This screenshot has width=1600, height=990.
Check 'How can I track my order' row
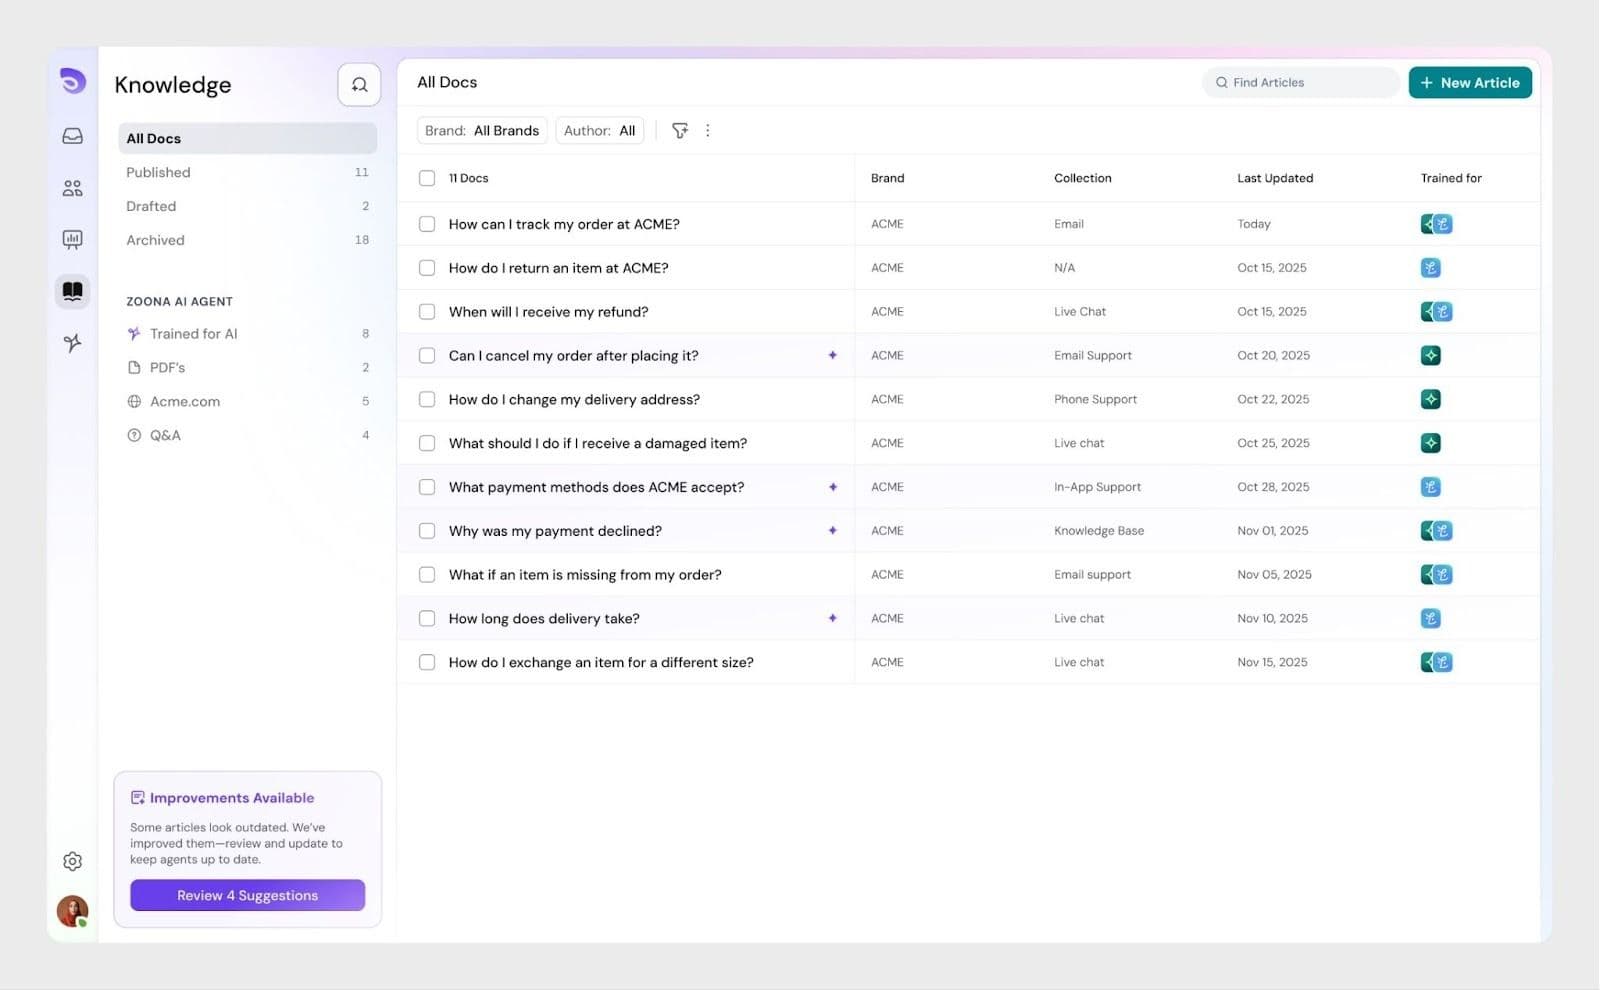point(427,224)
